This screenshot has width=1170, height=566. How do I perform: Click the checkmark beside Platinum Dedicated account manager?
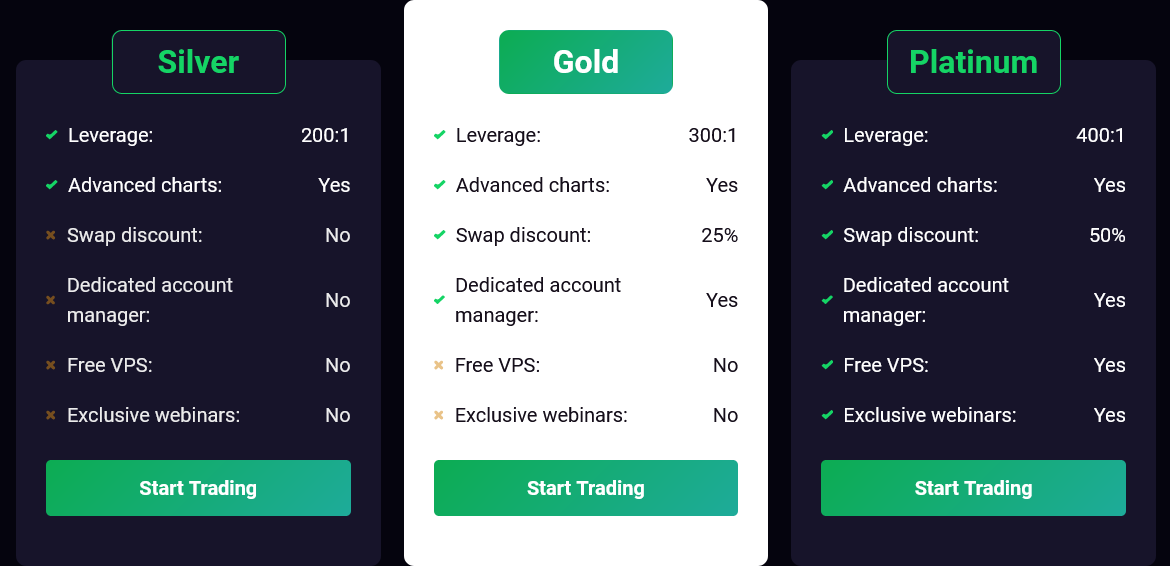(827, 300)
